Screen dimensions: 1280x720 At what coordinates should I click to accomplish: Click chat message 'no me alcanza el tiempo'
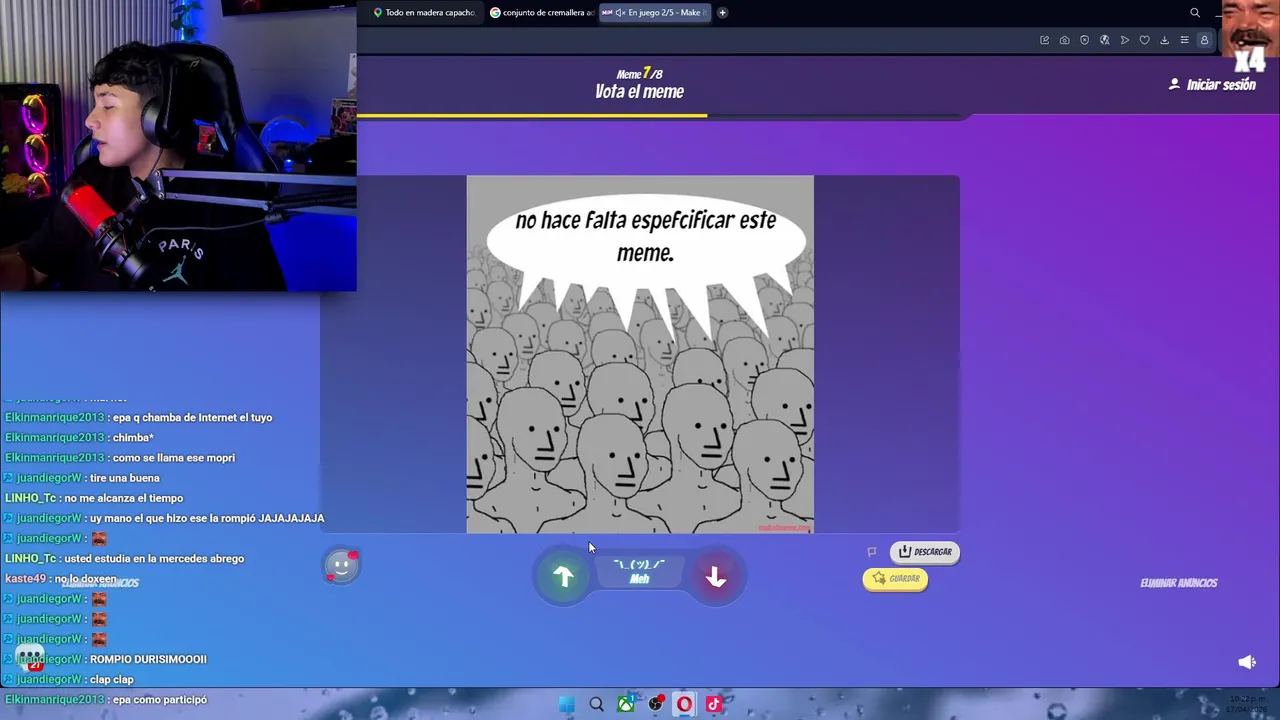[124, 498]
